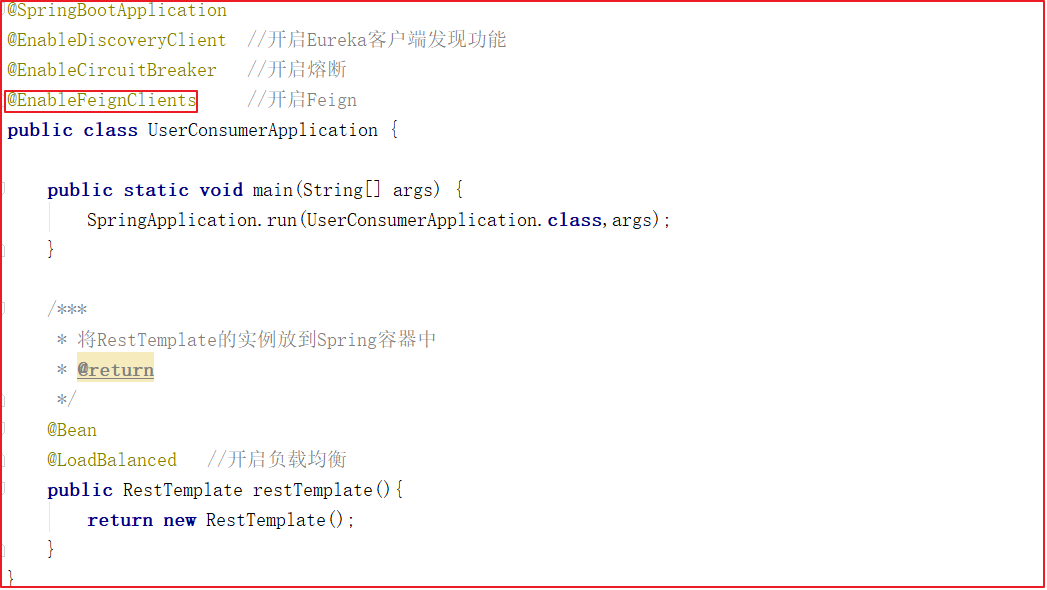Click the highlighted @EnableFeignClients annotation

pos(102,100)
